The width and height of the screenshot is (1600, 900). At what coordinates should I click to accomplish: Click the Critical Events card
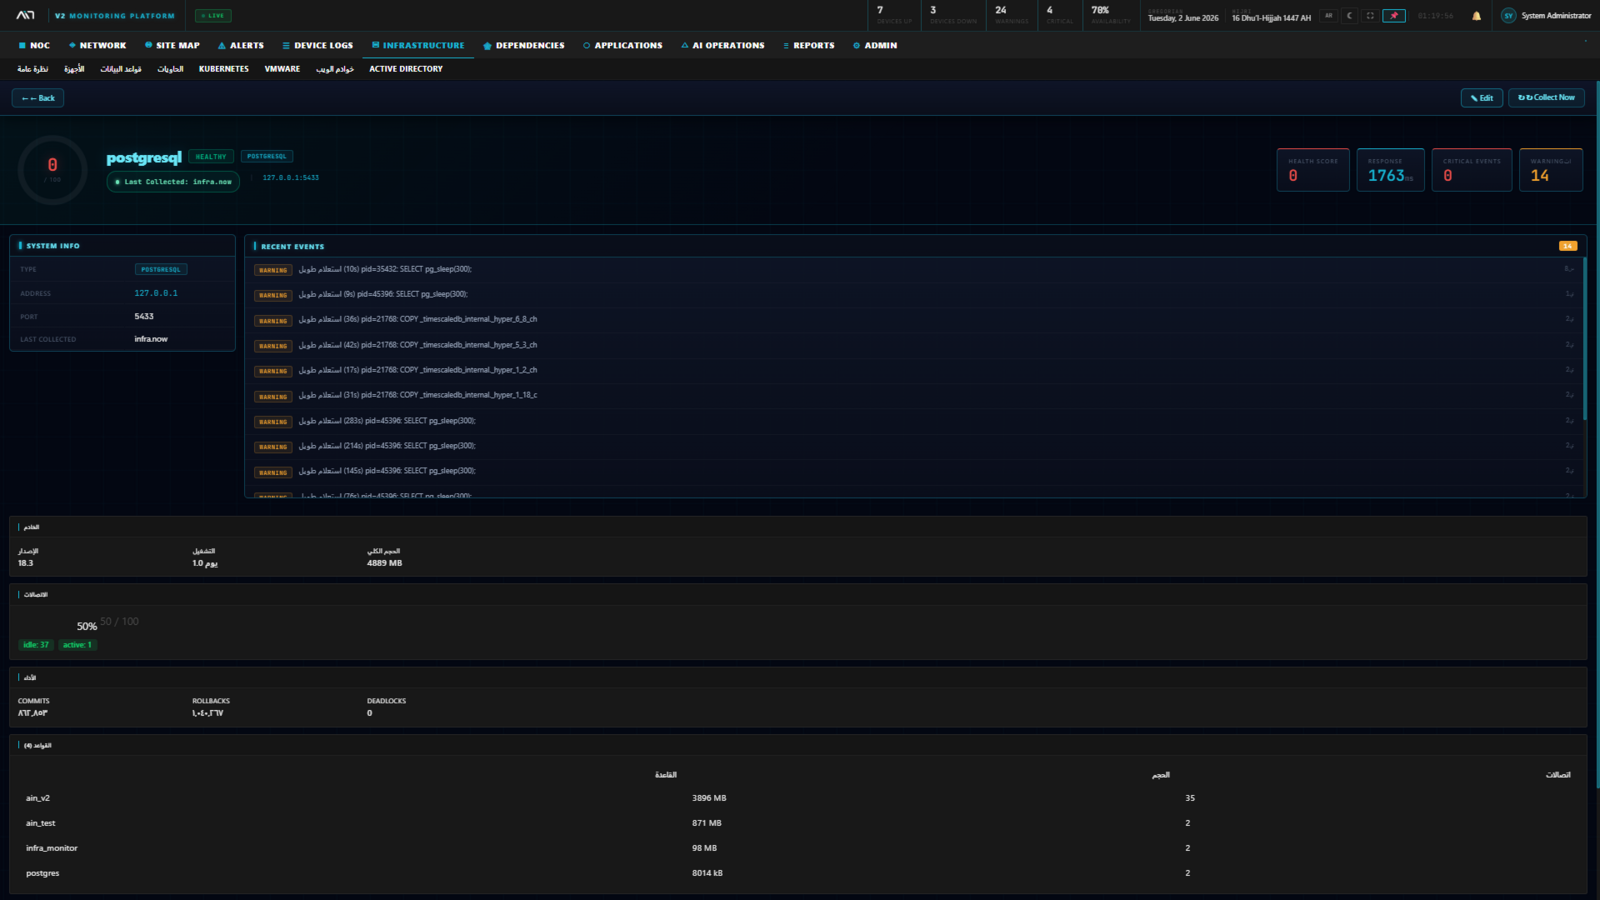[x=1472, y=169]
